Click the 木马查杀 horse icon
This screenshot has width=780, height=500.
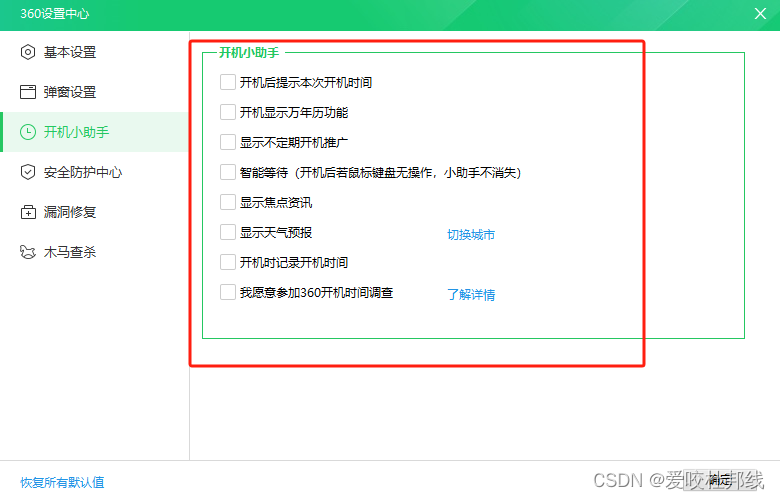click(28, 252)
